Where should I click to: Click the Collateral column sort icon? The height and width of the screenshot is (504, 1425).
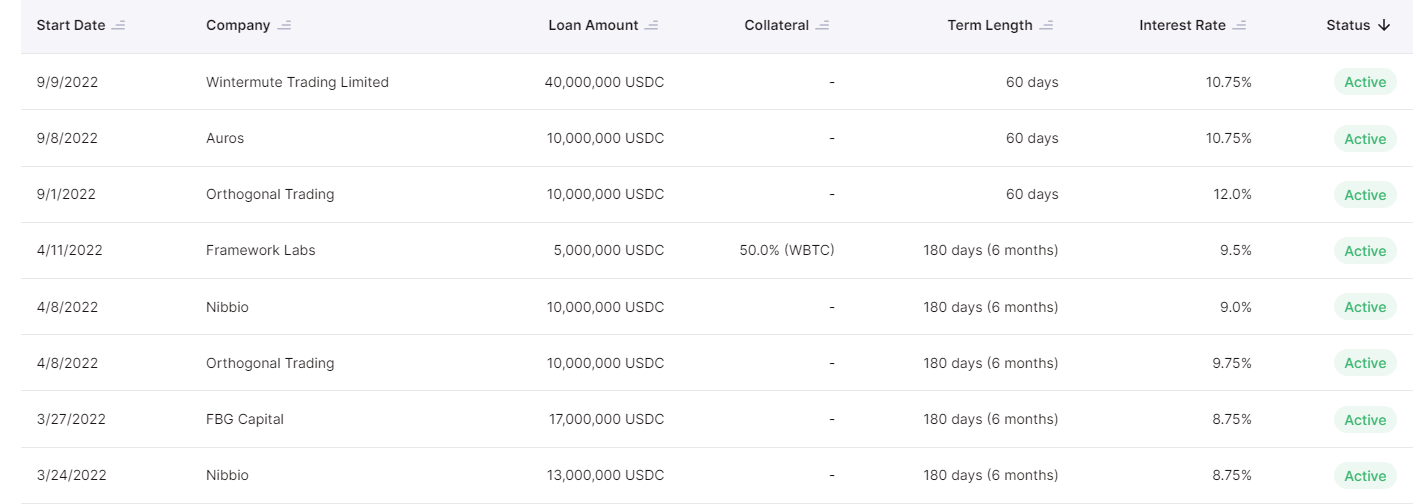pyautogui.click(x=823, y=26)
